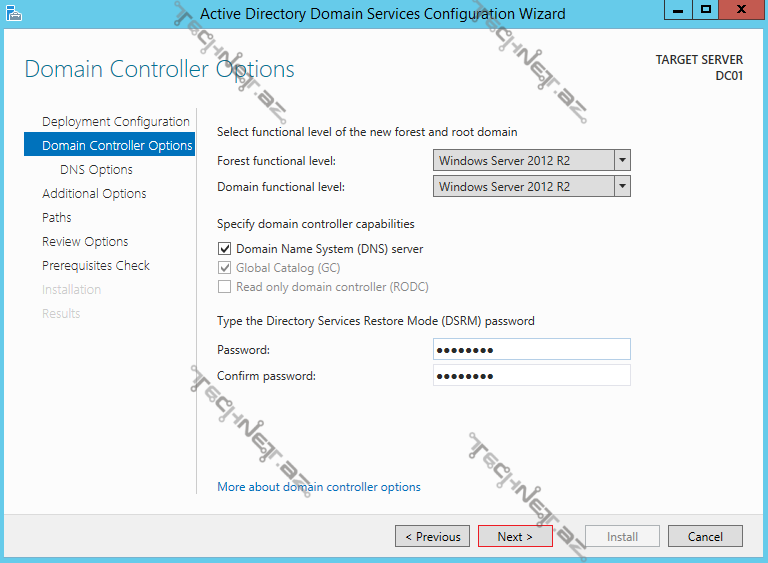Maximize the wizard window

tap(706, 10)
